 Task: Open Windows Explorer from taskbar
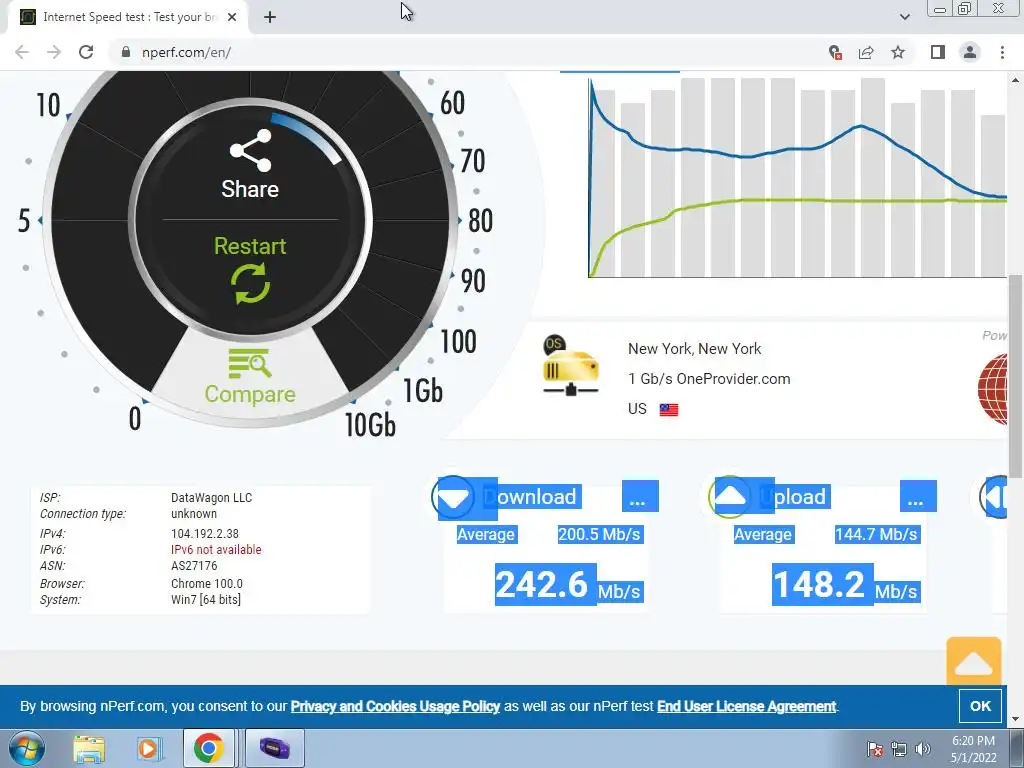89,748
